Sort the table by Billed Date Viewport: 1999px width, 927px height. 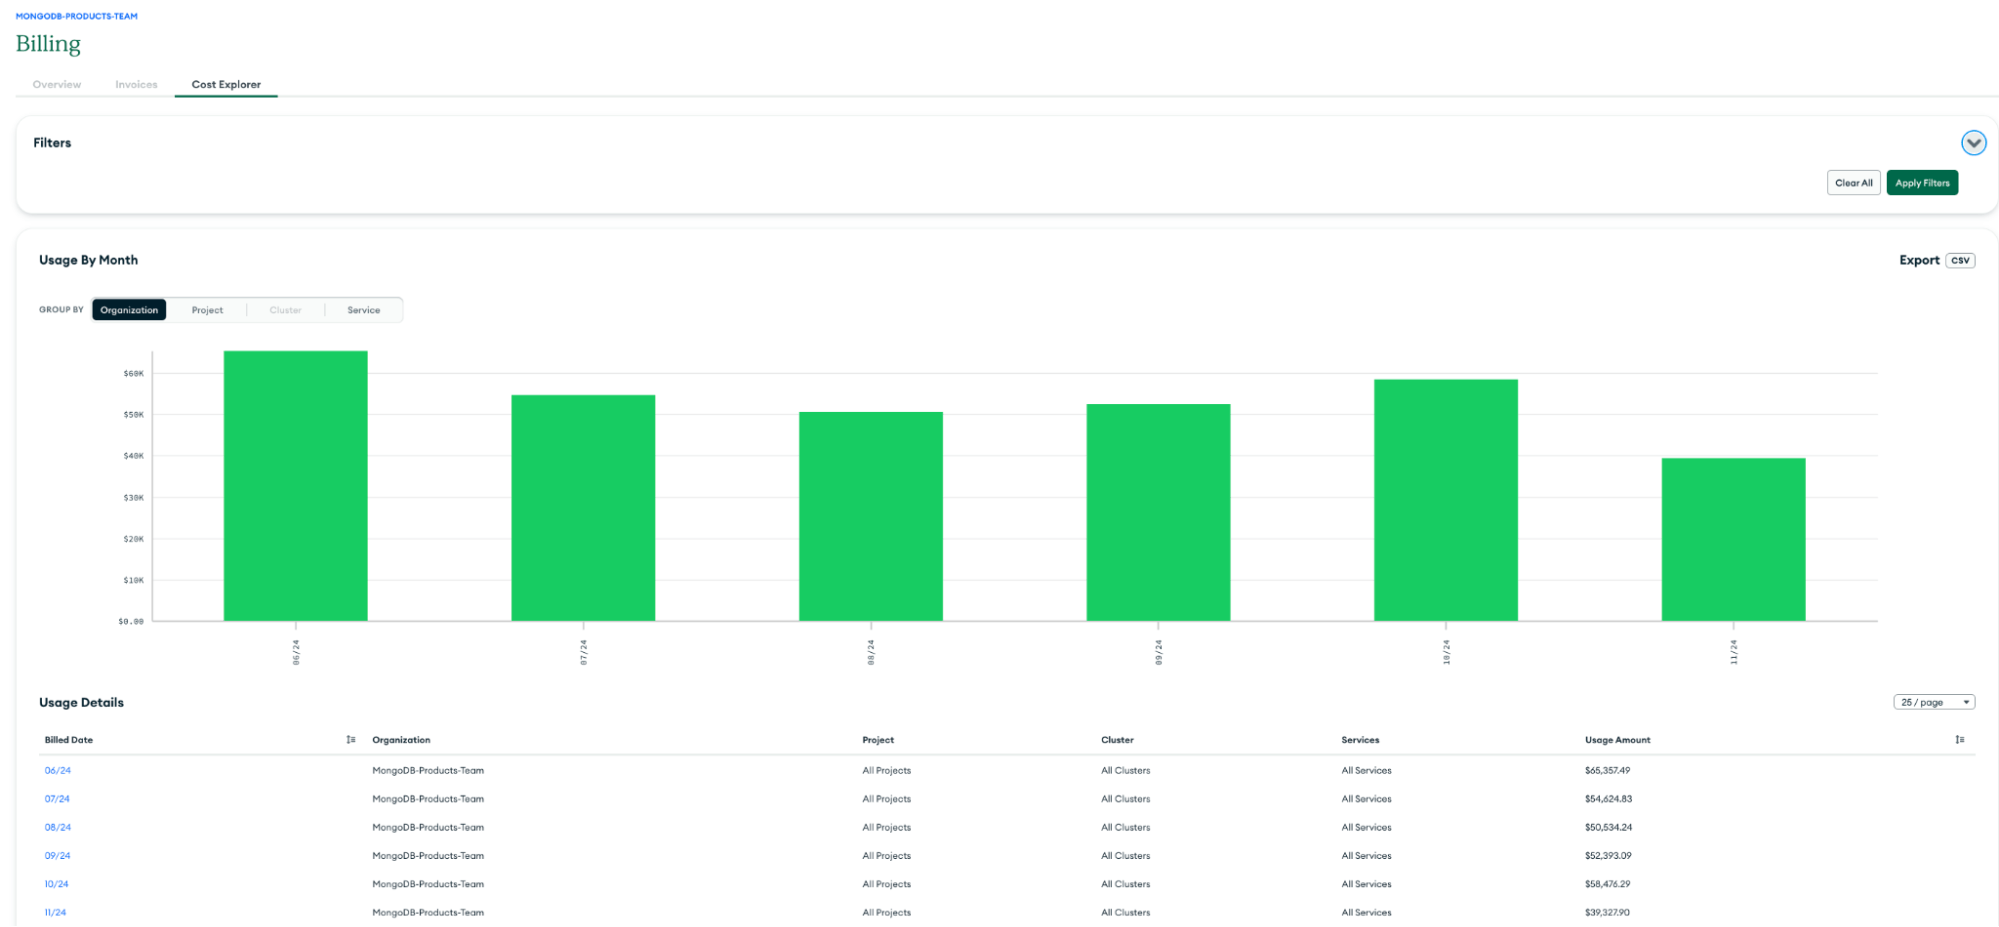[351, 739]
